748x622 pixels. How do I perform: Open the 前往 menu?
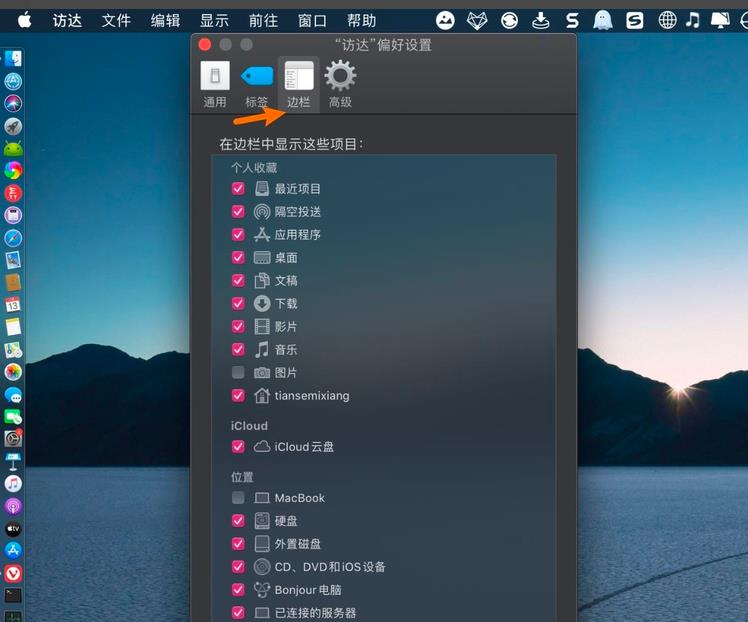pyautogui.click(x=263, y=21)
